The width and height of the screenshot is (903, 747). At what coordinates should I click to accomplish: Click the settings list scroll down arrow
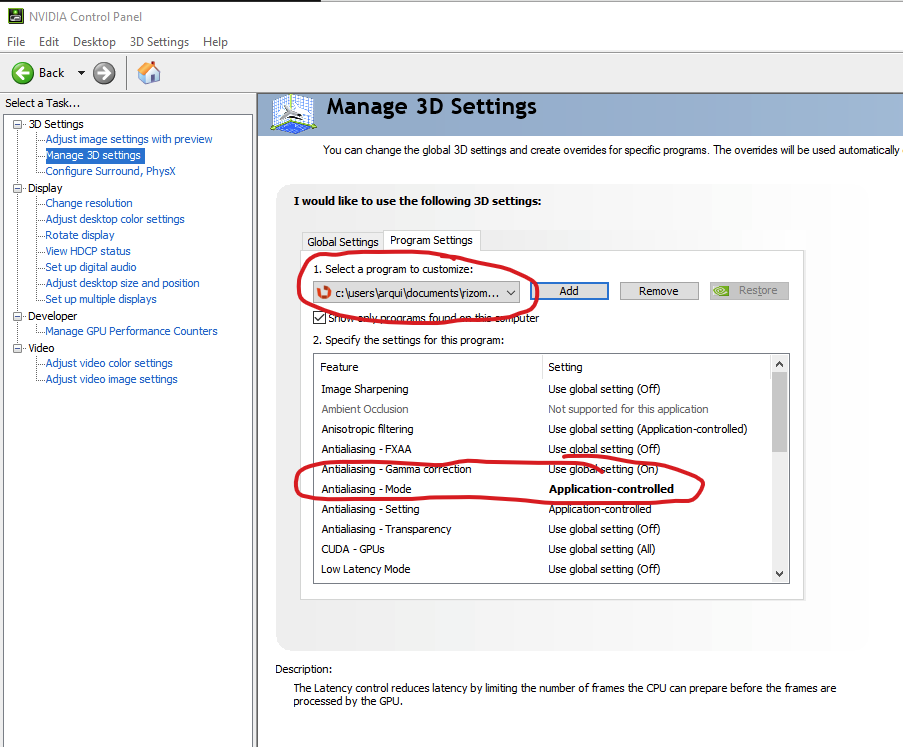coord(780,574)
